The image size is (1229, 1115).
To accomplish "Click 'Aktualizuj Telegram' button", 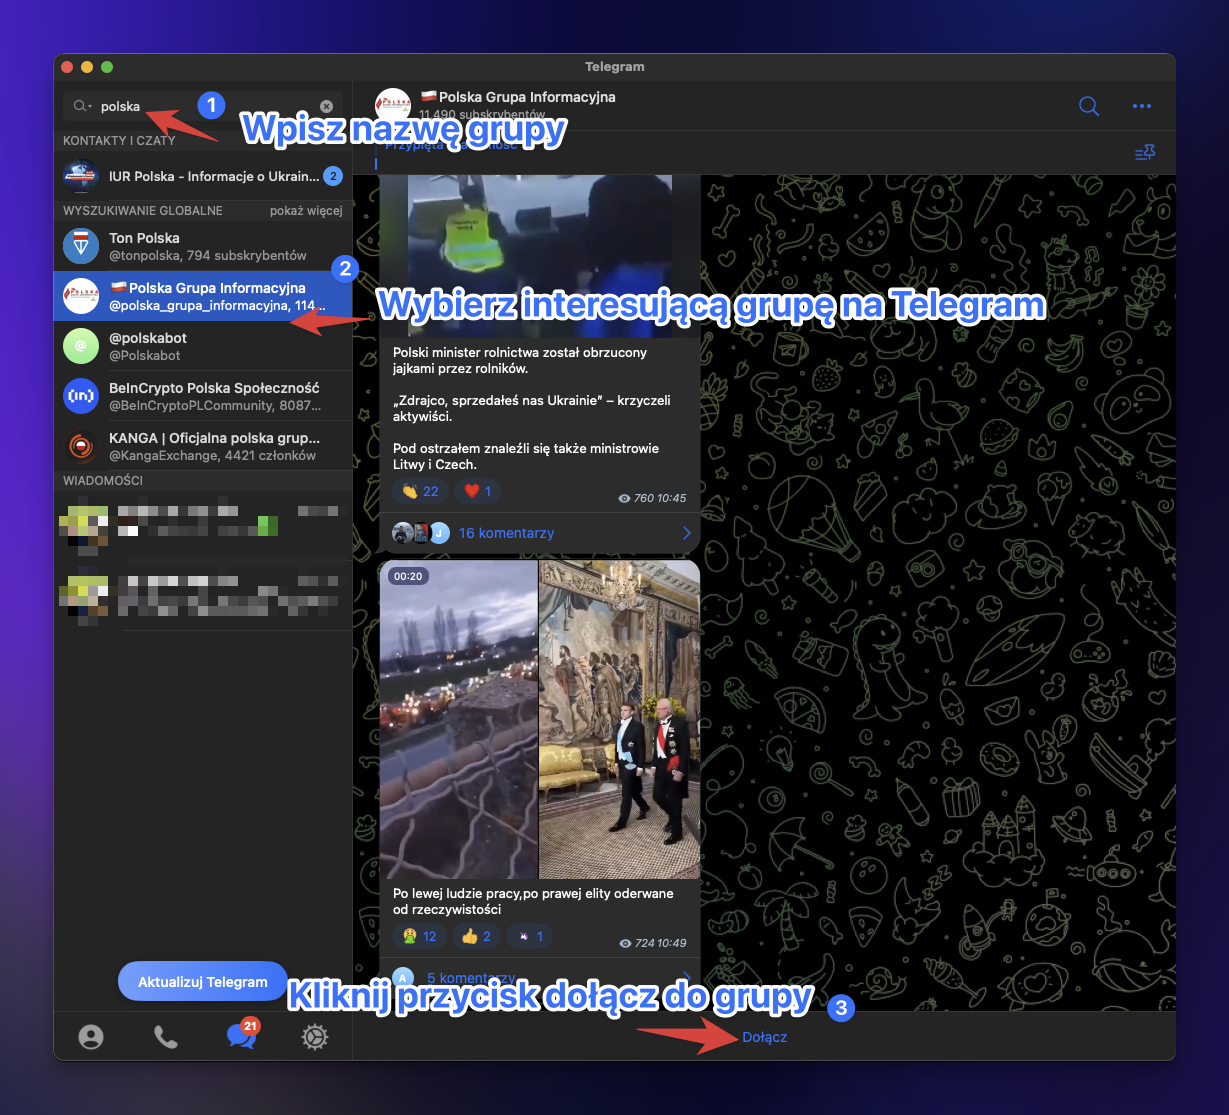I will (203, 982).
